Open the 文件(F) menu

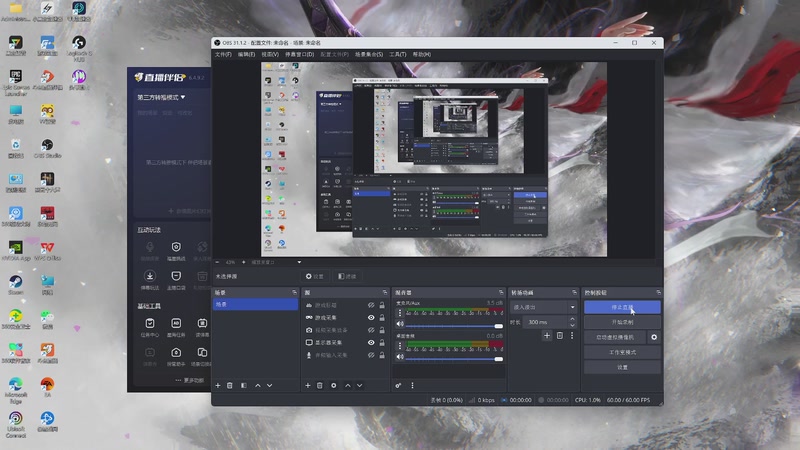click(x=223, y=55)
